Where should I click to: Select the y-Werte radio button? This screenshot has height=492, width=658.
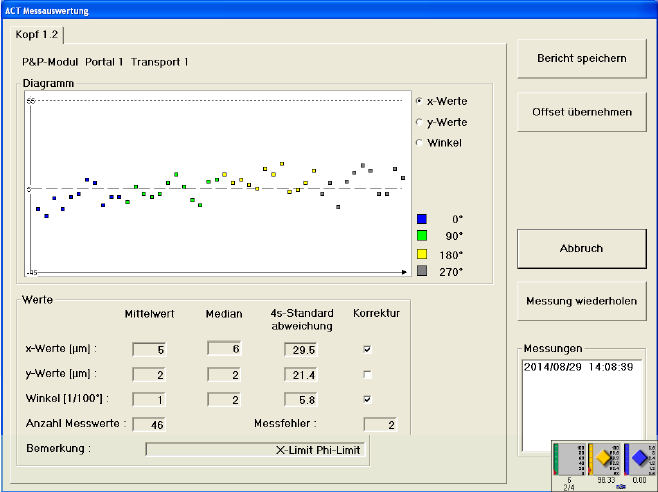point(420,122)
